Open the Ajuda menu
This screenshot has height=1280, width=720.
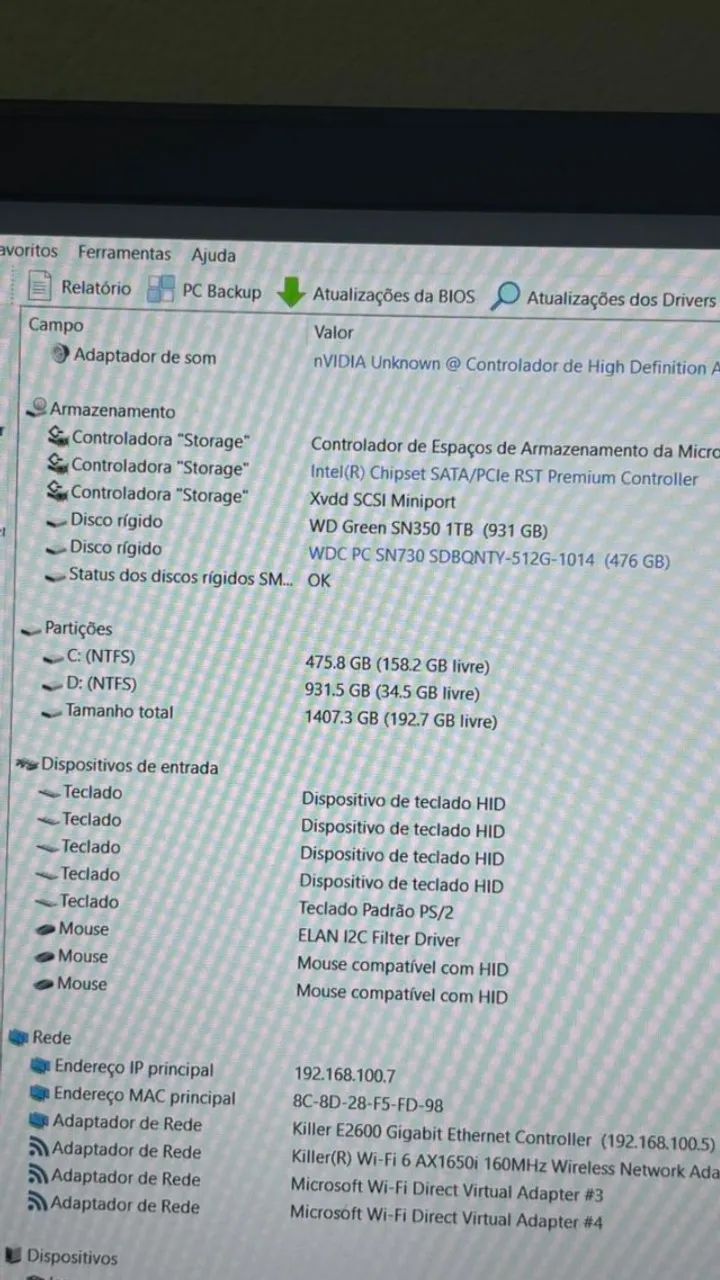(213, 255)
